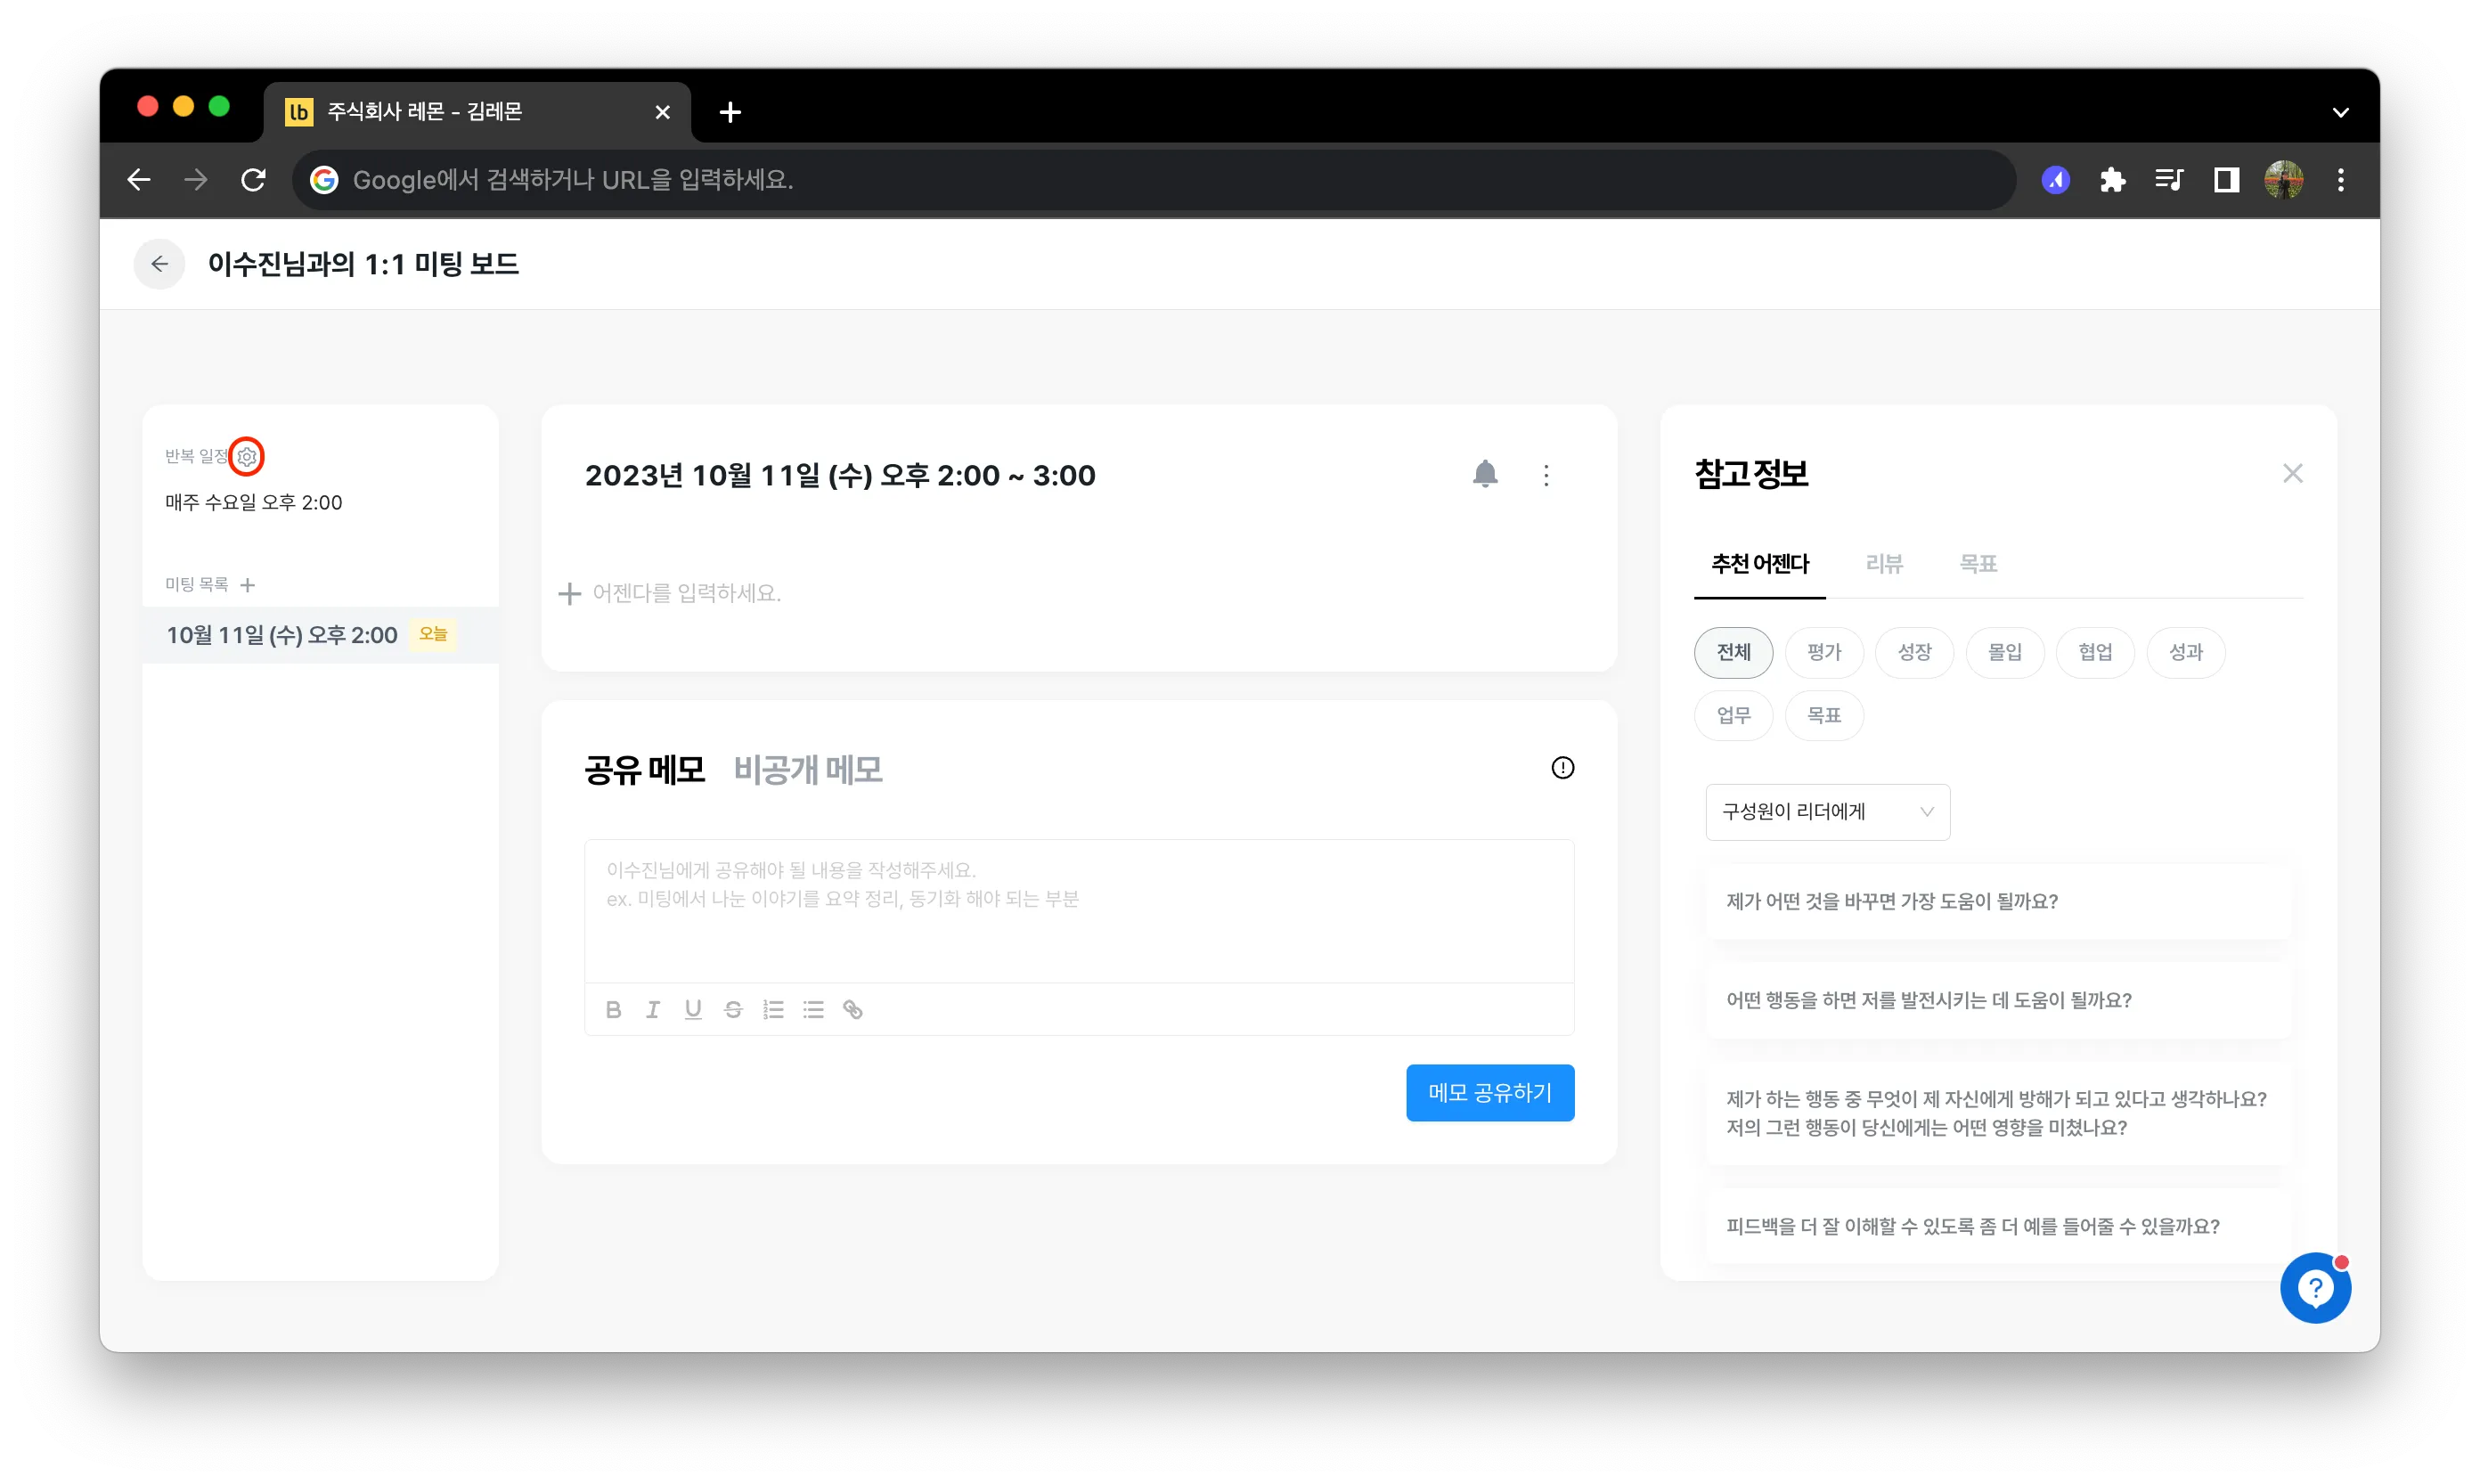
Task: Open the meeting three-dot options menu
Action: tap(1546, 475)
